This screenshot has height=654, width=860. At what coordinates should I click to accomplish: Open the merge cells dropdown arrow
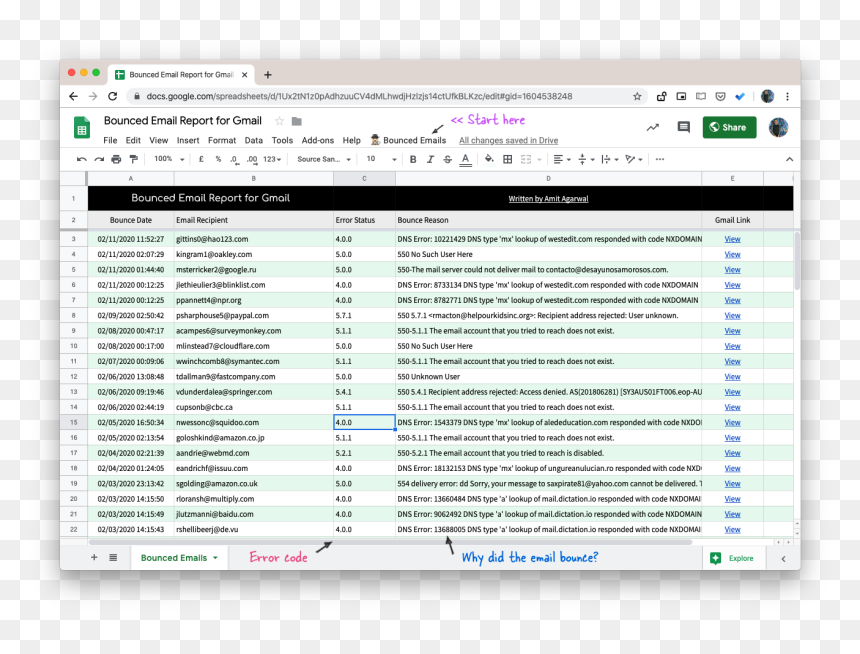coord(540,160)
